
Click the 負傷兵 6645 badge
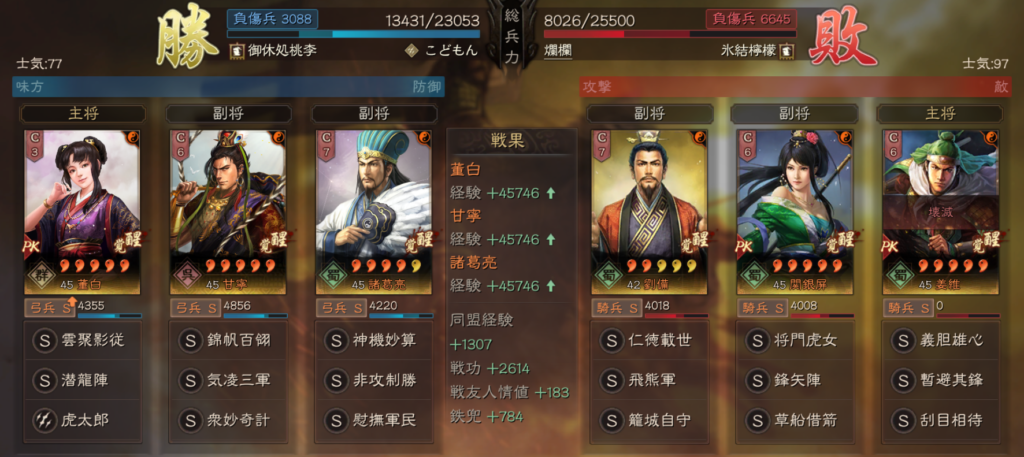click(x=751, y=18)
